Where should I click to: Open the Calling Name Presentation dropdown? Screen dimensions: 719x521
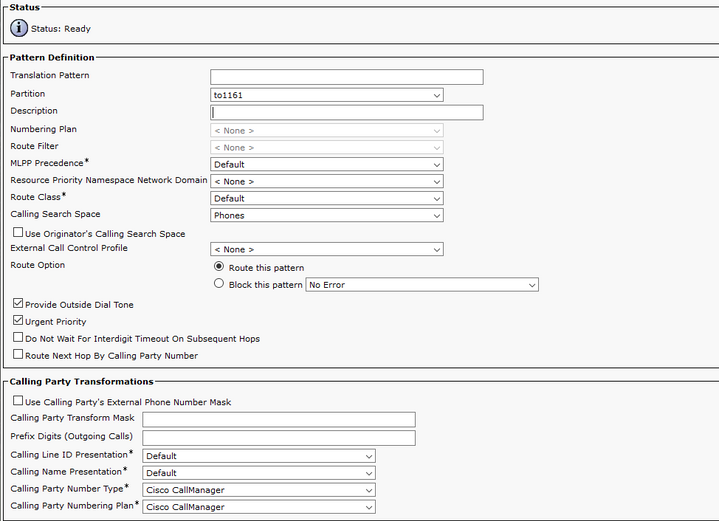259,473
